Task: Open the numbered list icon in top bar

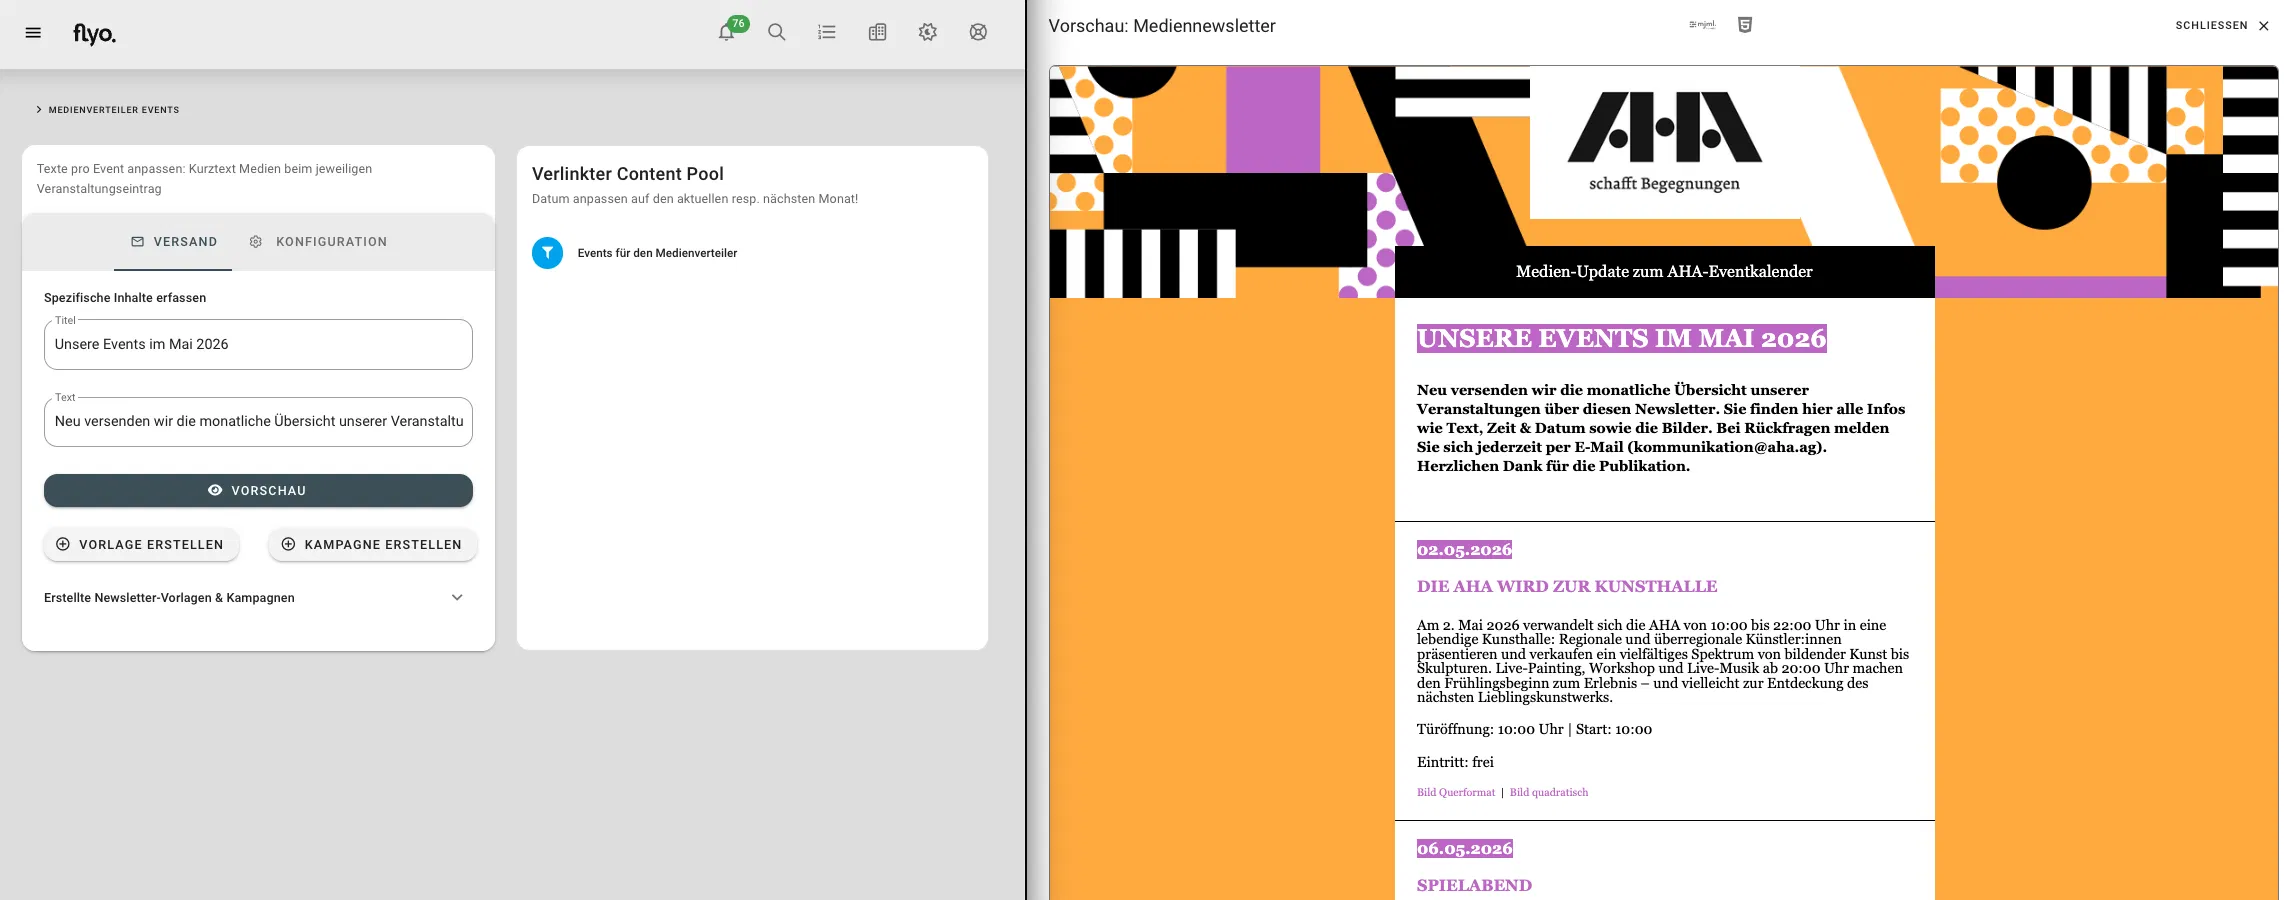Action: coord(827,32)
